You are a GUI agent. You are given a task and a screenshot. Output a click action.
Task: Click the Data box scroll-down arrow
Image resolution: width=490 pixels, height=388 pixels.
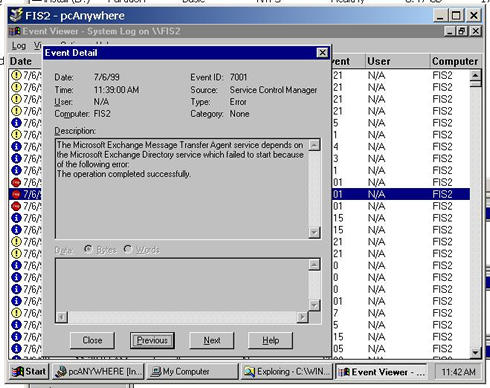(x=314, y=305)
